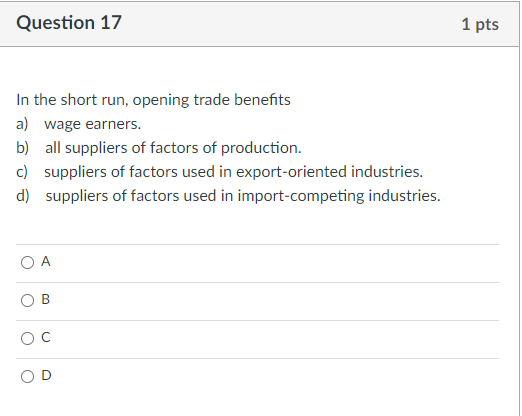Click the question stem about opening trade
The height and width of the screenshot is (416, 522).
click(x=153, y=100)
